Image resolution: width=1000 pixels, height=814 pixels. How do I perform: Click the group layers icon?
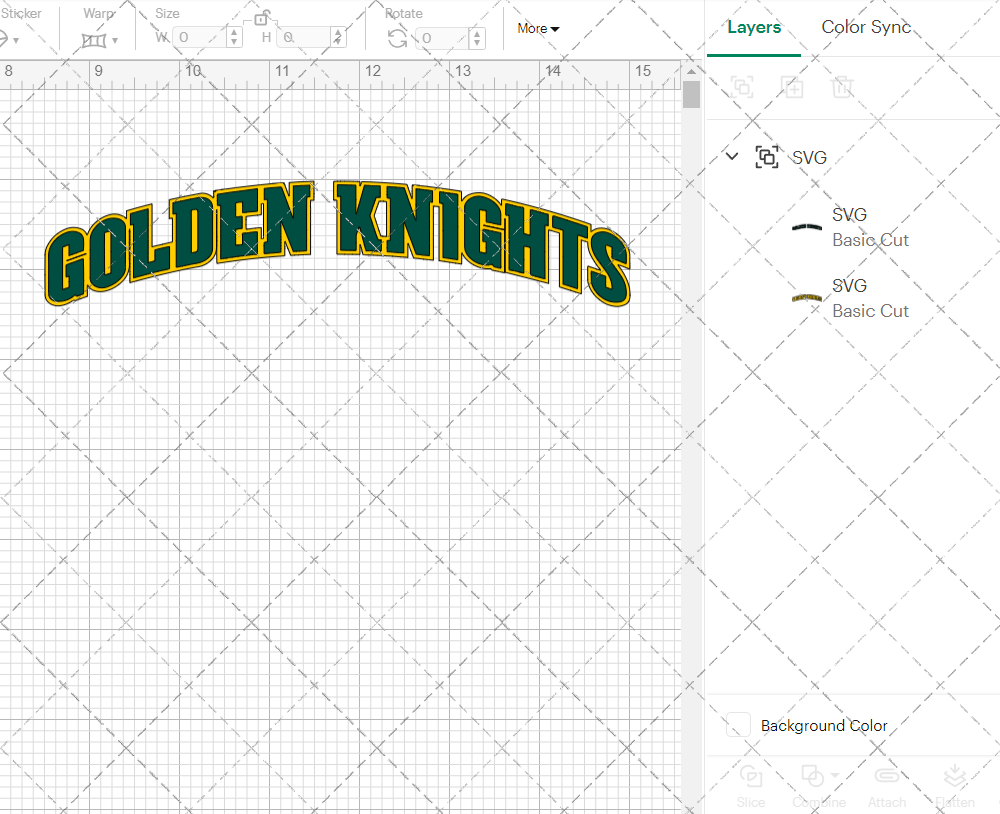tap(743, 87)
